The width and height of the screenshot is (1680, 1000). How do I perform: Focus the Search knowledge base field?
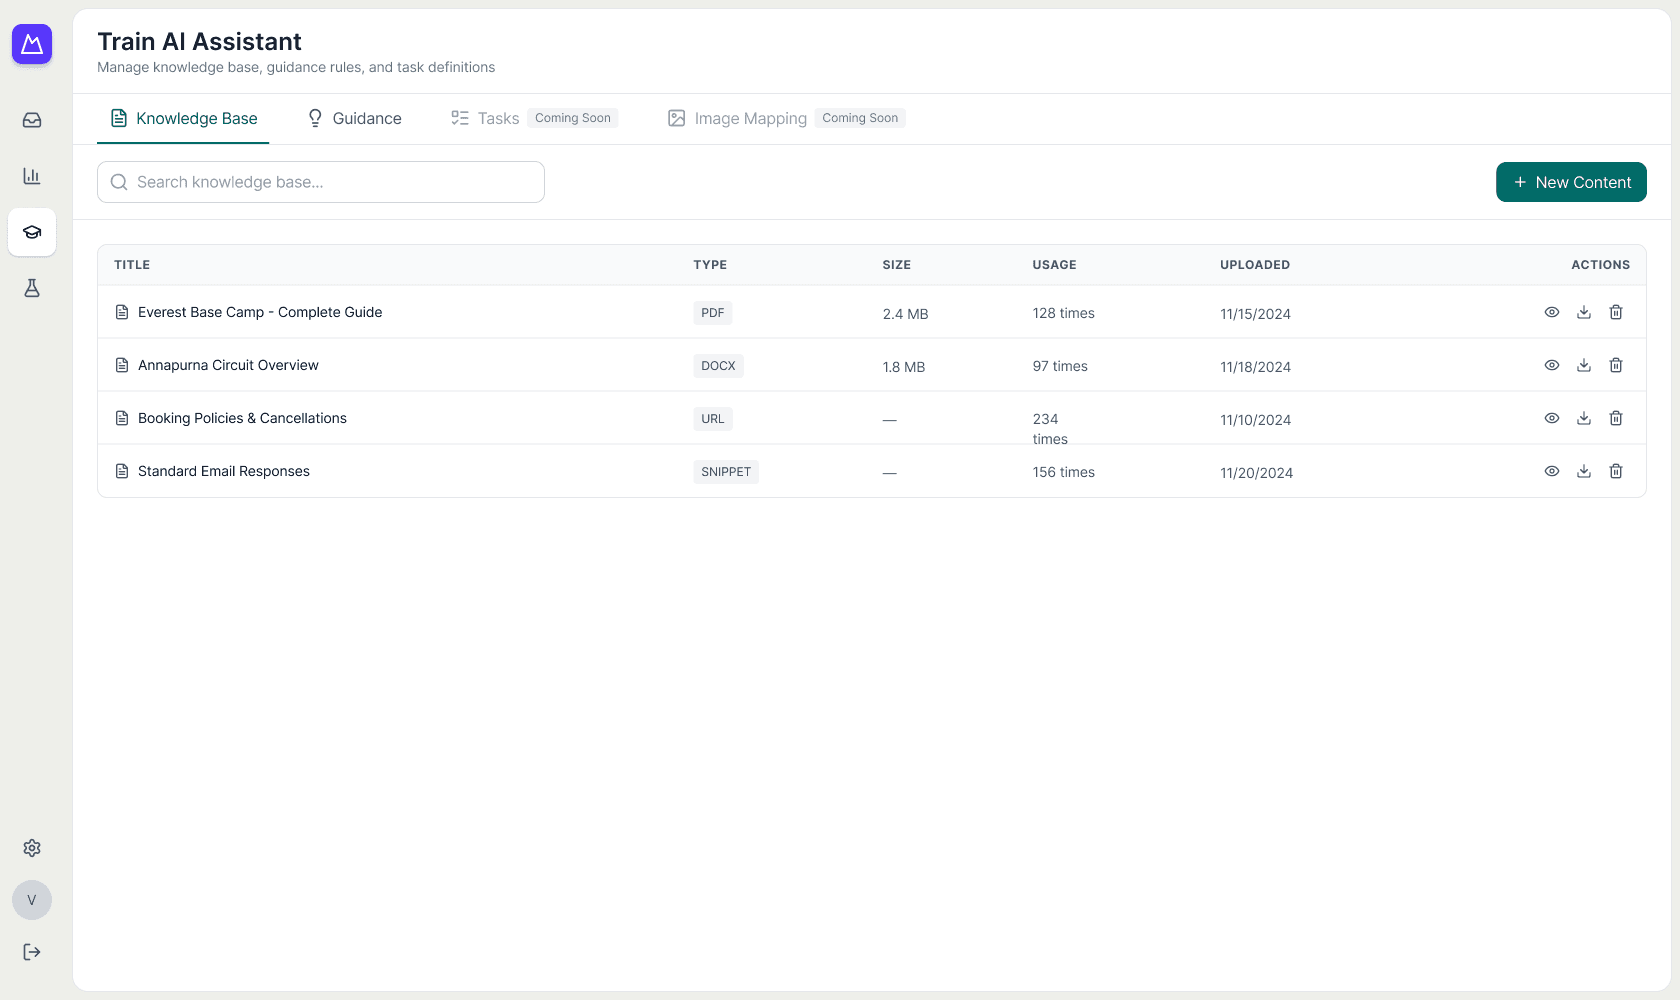click(321, 182)
